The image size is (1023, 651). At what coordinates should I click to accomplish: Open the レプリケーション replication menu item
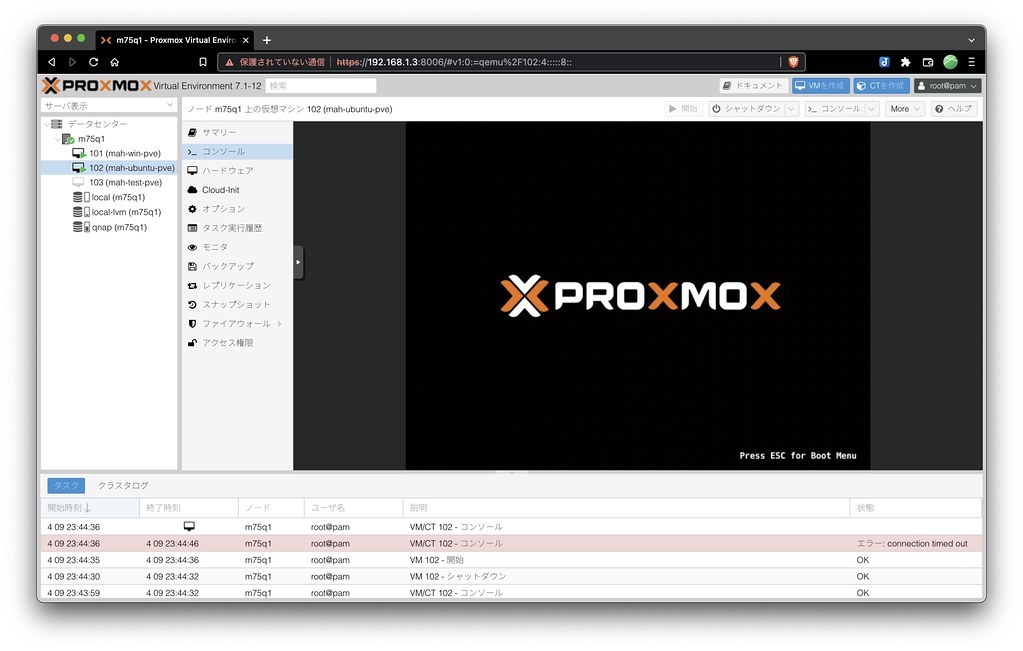pyautogui.click(x=237, y=285)
